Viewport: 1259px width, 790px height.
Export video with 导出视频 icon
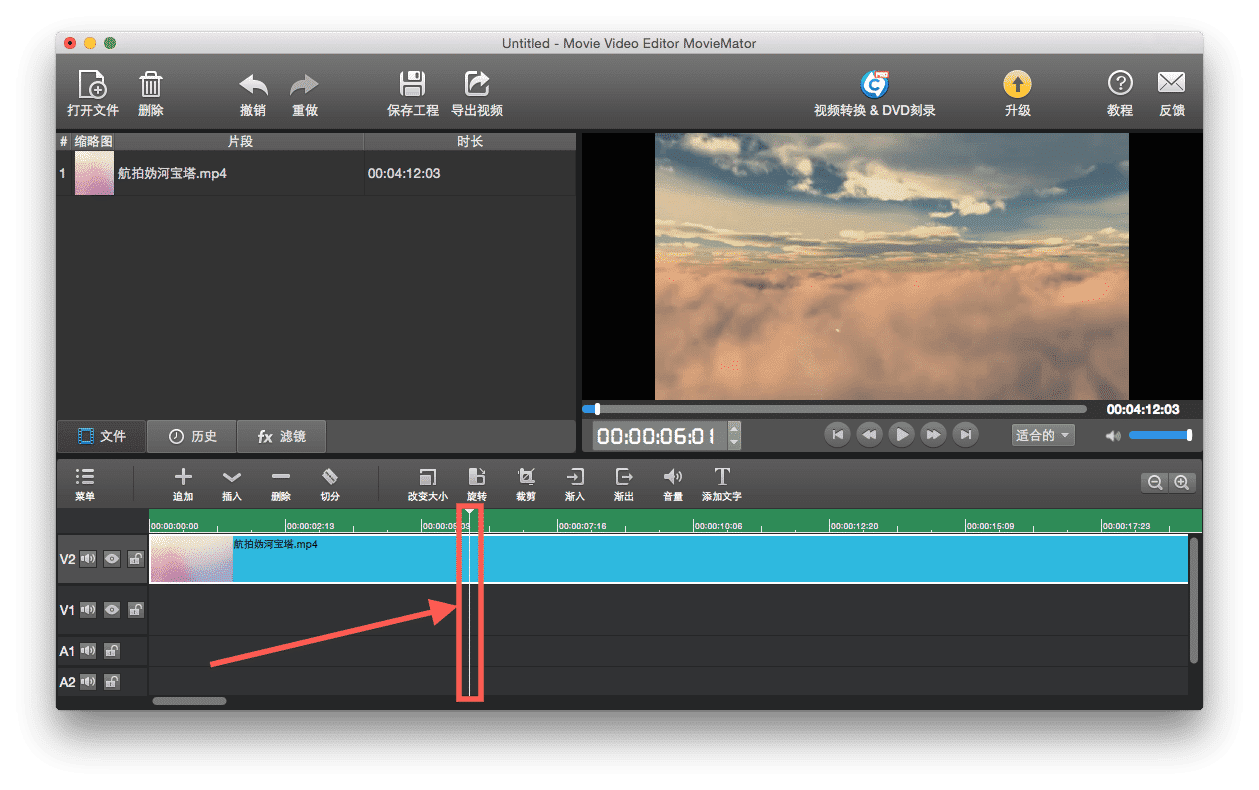pyautogui.click(x=477, y=84)
